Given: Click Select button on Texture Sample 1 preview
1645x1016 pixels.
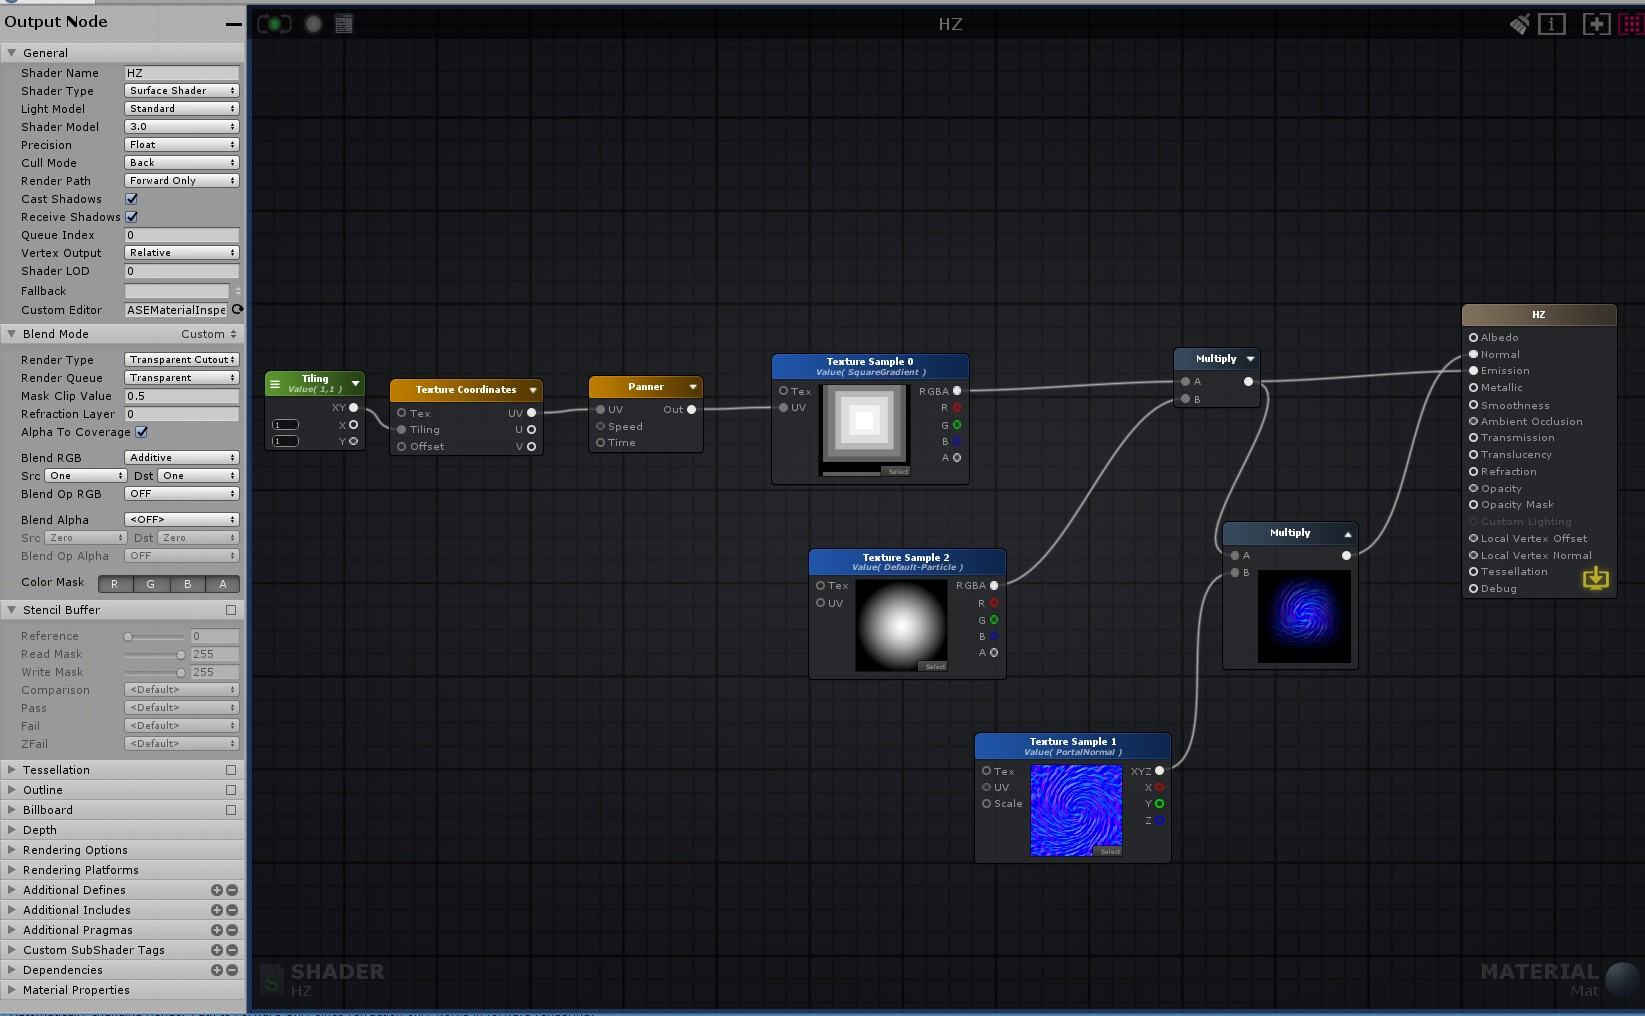Looking at the screenshot, I should pyautogui.click(x=1109, y=851).
